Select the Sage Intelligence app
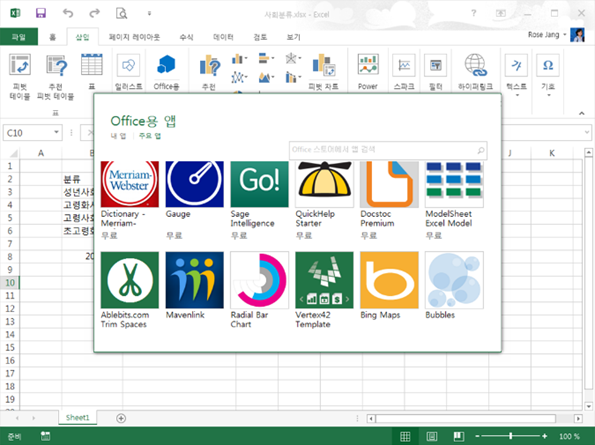This screenshot has width=595, height=445. point(259,200)
